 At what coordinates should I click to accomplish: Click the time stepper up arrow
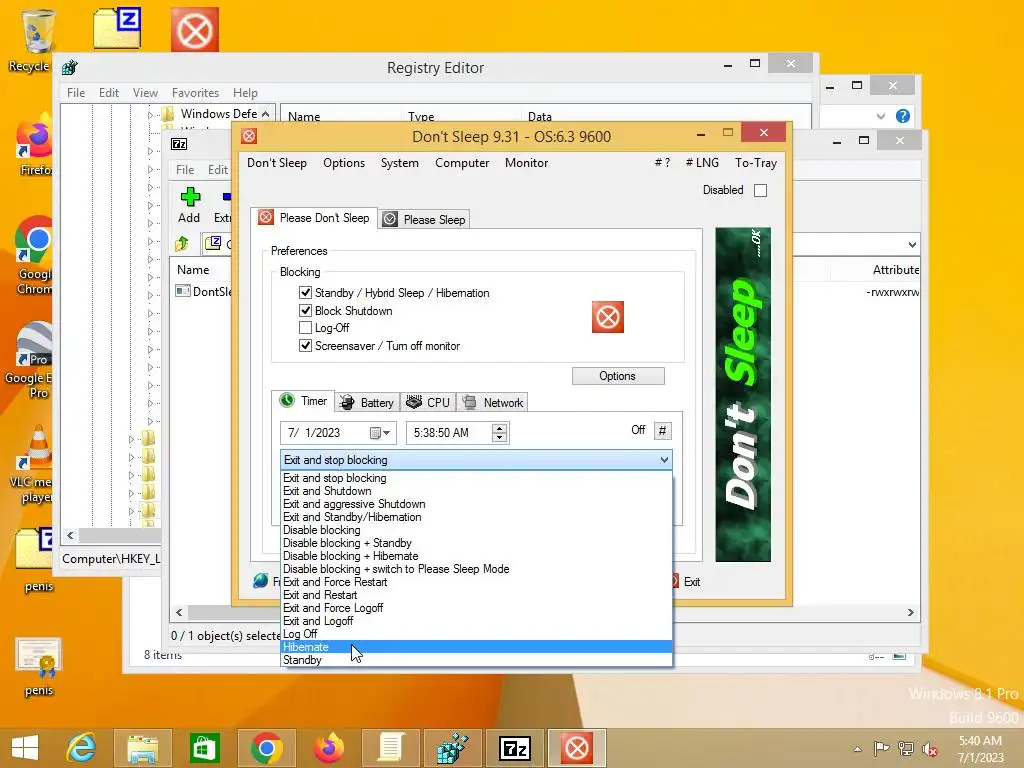500,428
